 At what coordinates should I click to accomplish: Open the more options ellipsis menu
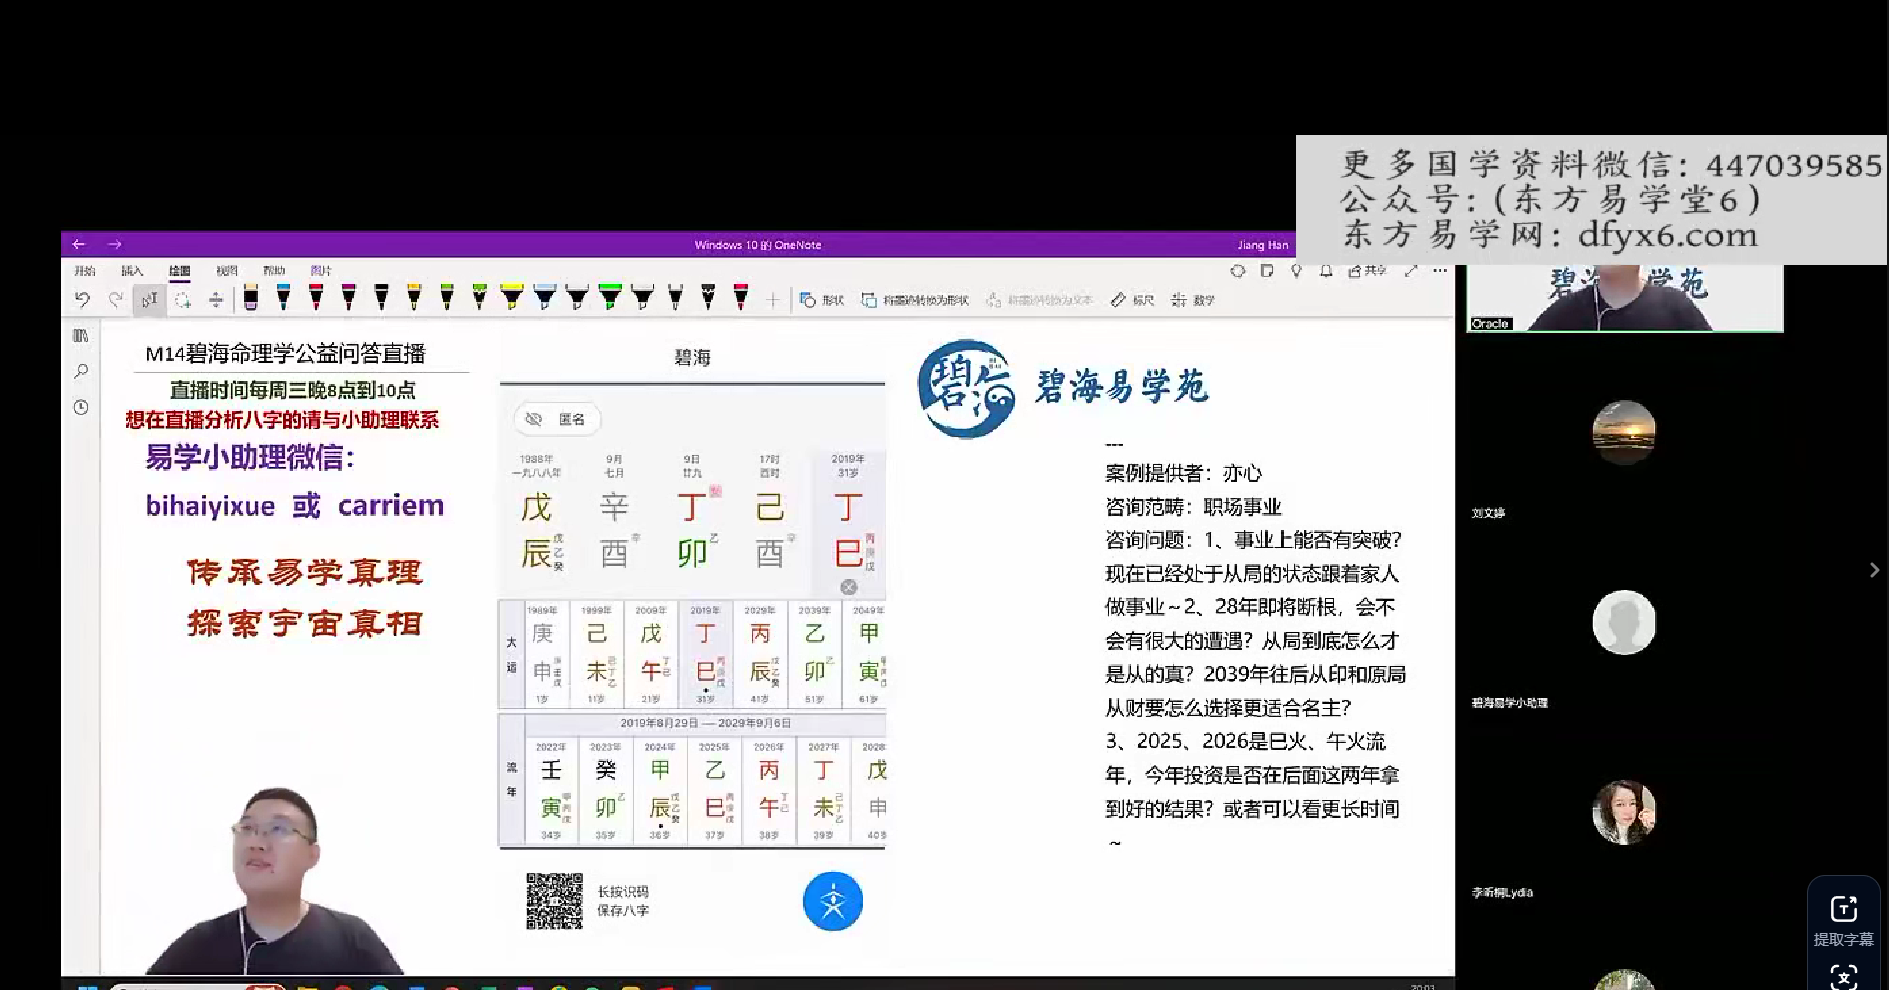pos(1440,271)
